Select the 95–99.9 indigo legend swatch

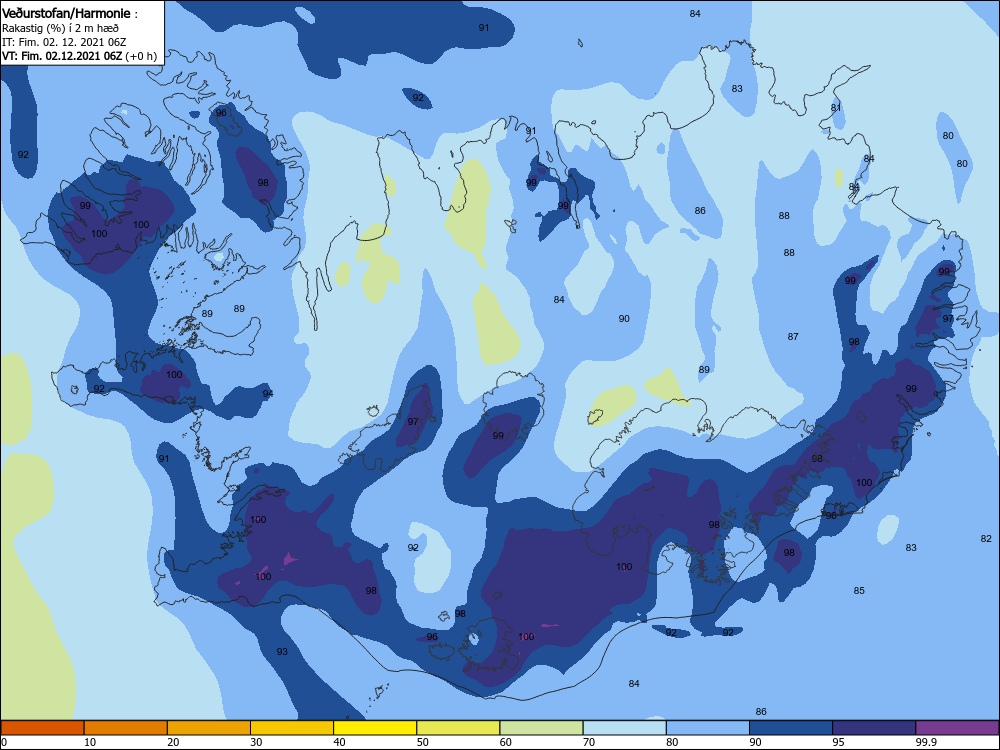874,728
